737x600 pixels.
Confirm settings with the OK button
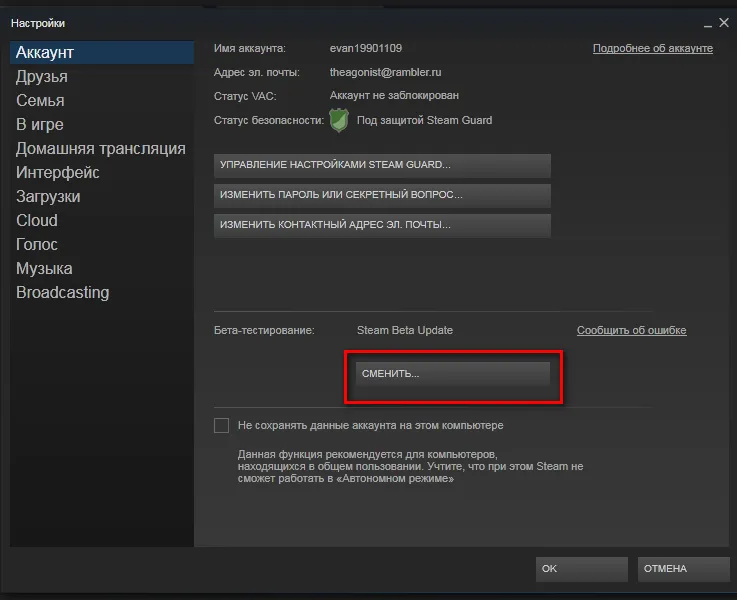(x=581, y=569)
